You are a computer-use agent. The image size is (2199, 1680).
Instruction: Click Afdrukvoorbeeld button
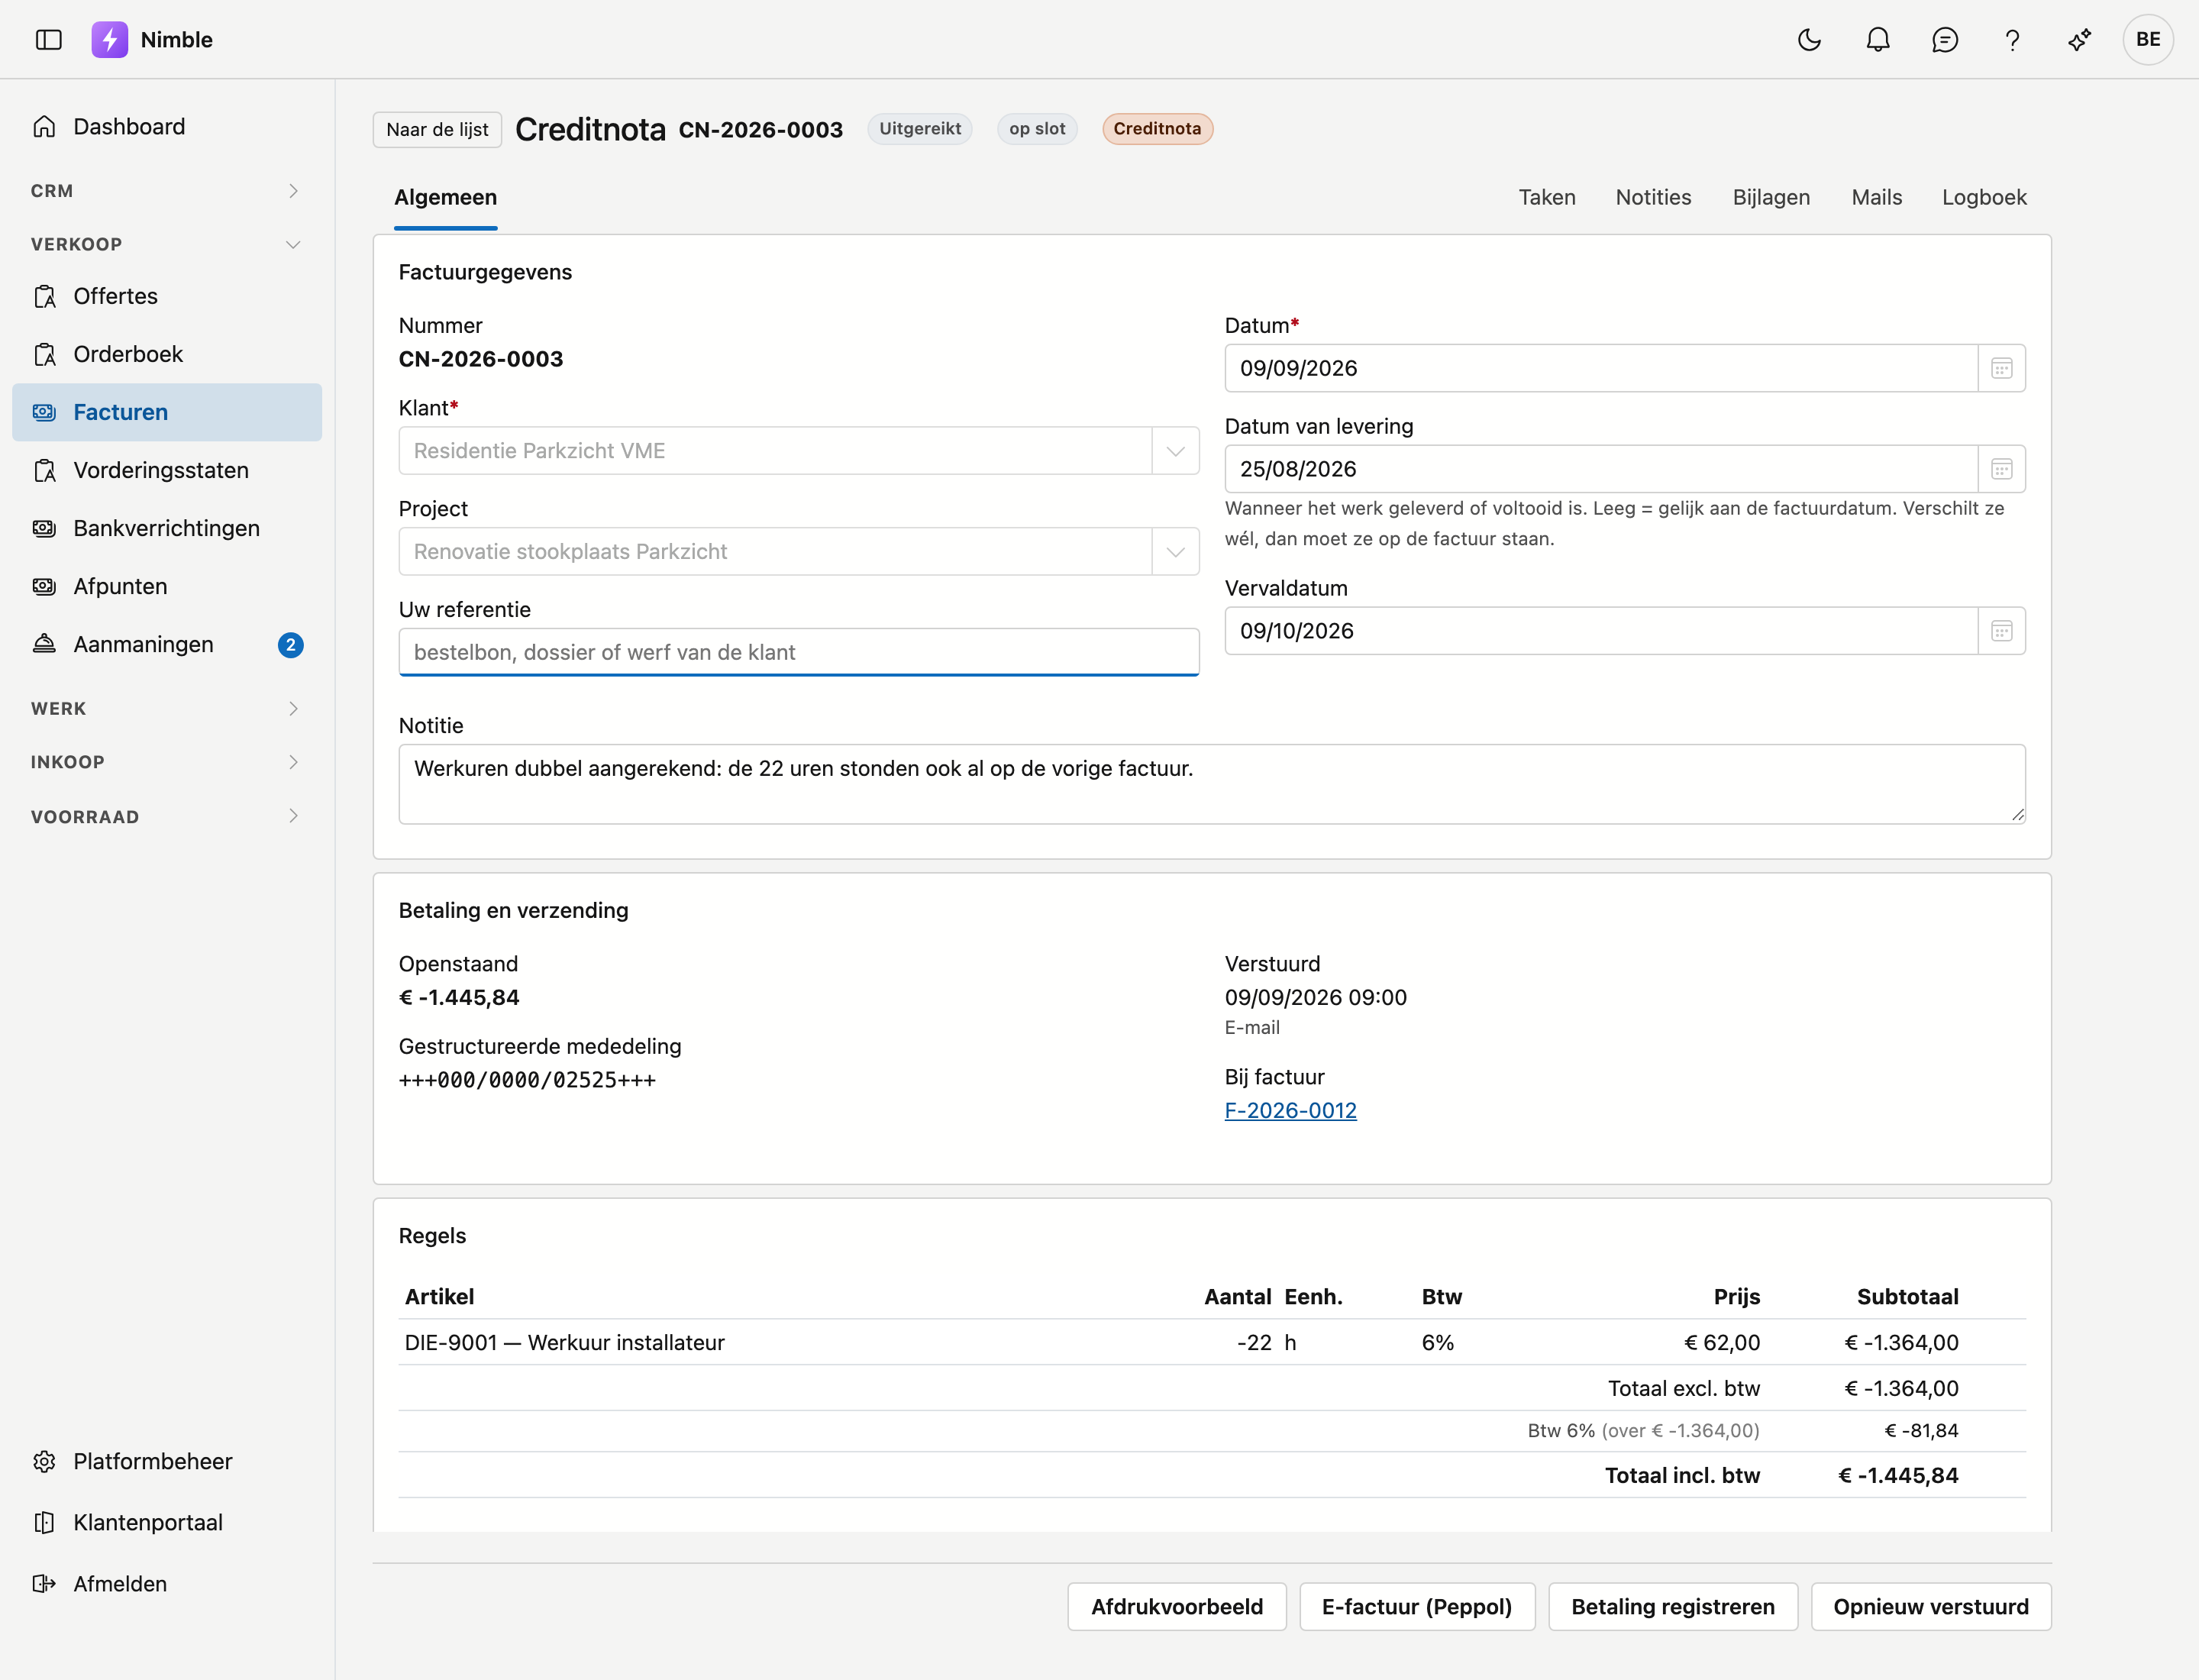1177,1606
